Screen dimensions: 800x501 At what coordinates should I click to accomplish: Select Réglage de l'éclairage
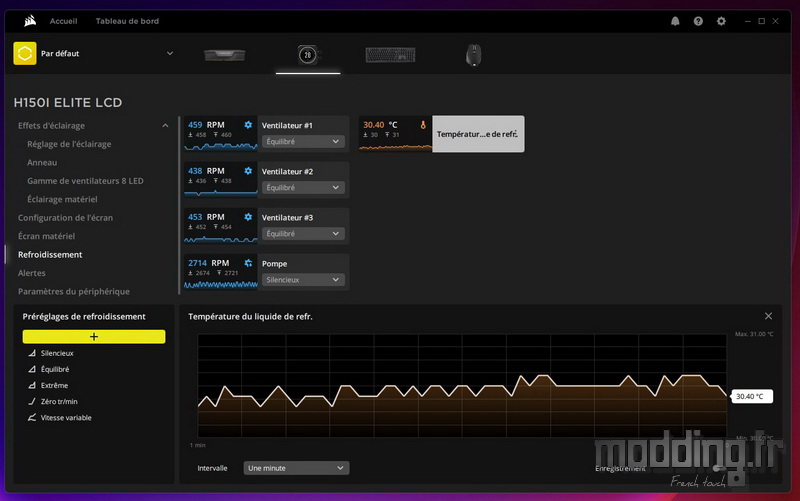coord(69,144)
